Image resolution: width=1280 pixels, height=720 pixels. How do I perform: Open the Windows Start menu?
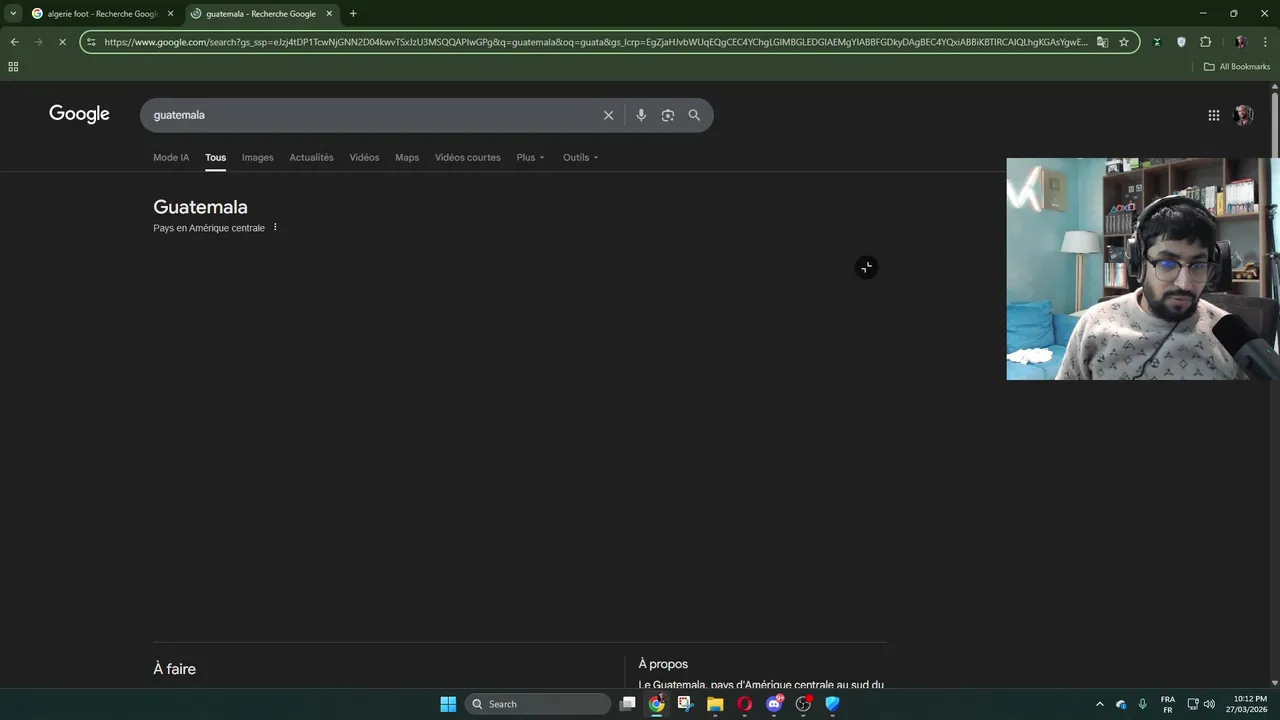[x=448, y=704]
